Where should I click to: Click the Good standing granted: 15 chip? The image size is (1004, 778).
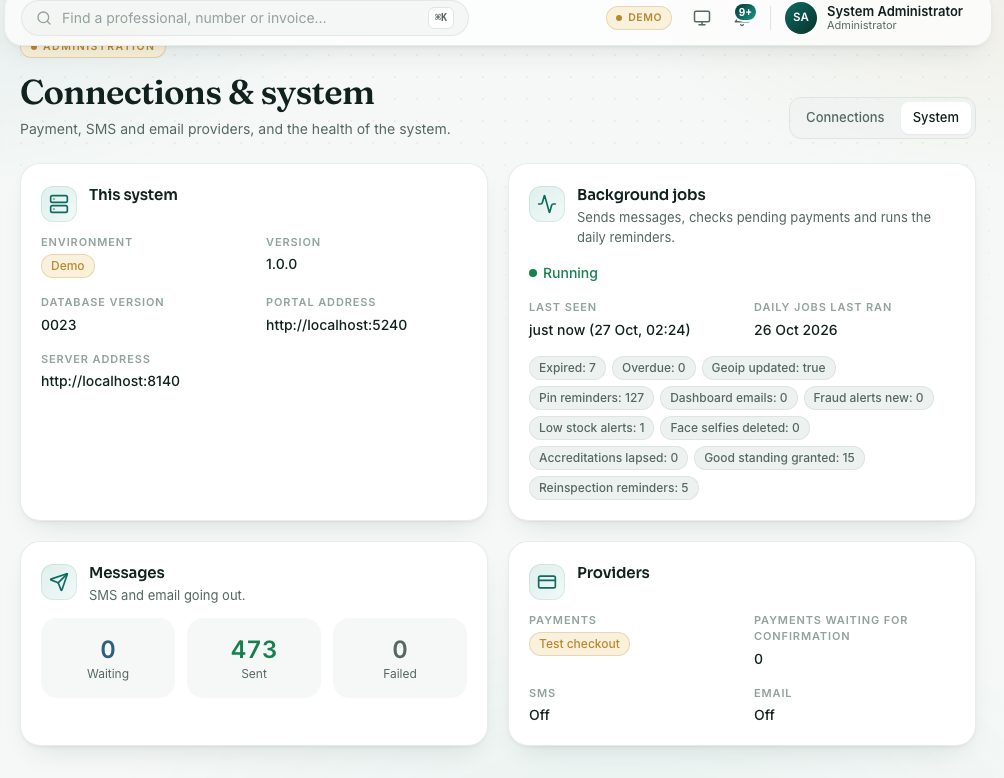[779, 458]
